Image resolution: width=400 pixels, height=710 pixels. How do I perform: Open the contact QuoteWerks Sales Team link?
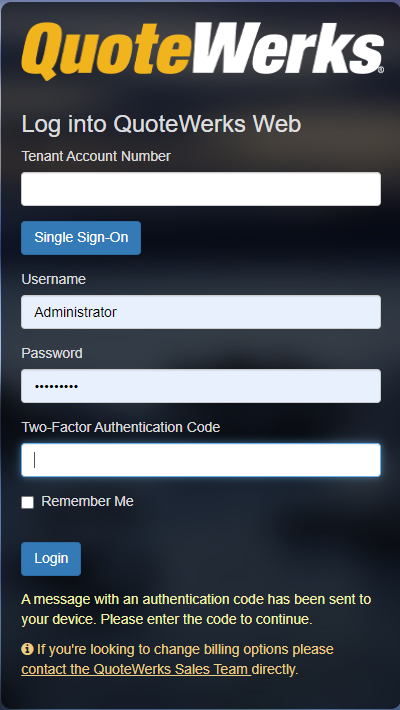pyautogui.click(x=136, y=669)
